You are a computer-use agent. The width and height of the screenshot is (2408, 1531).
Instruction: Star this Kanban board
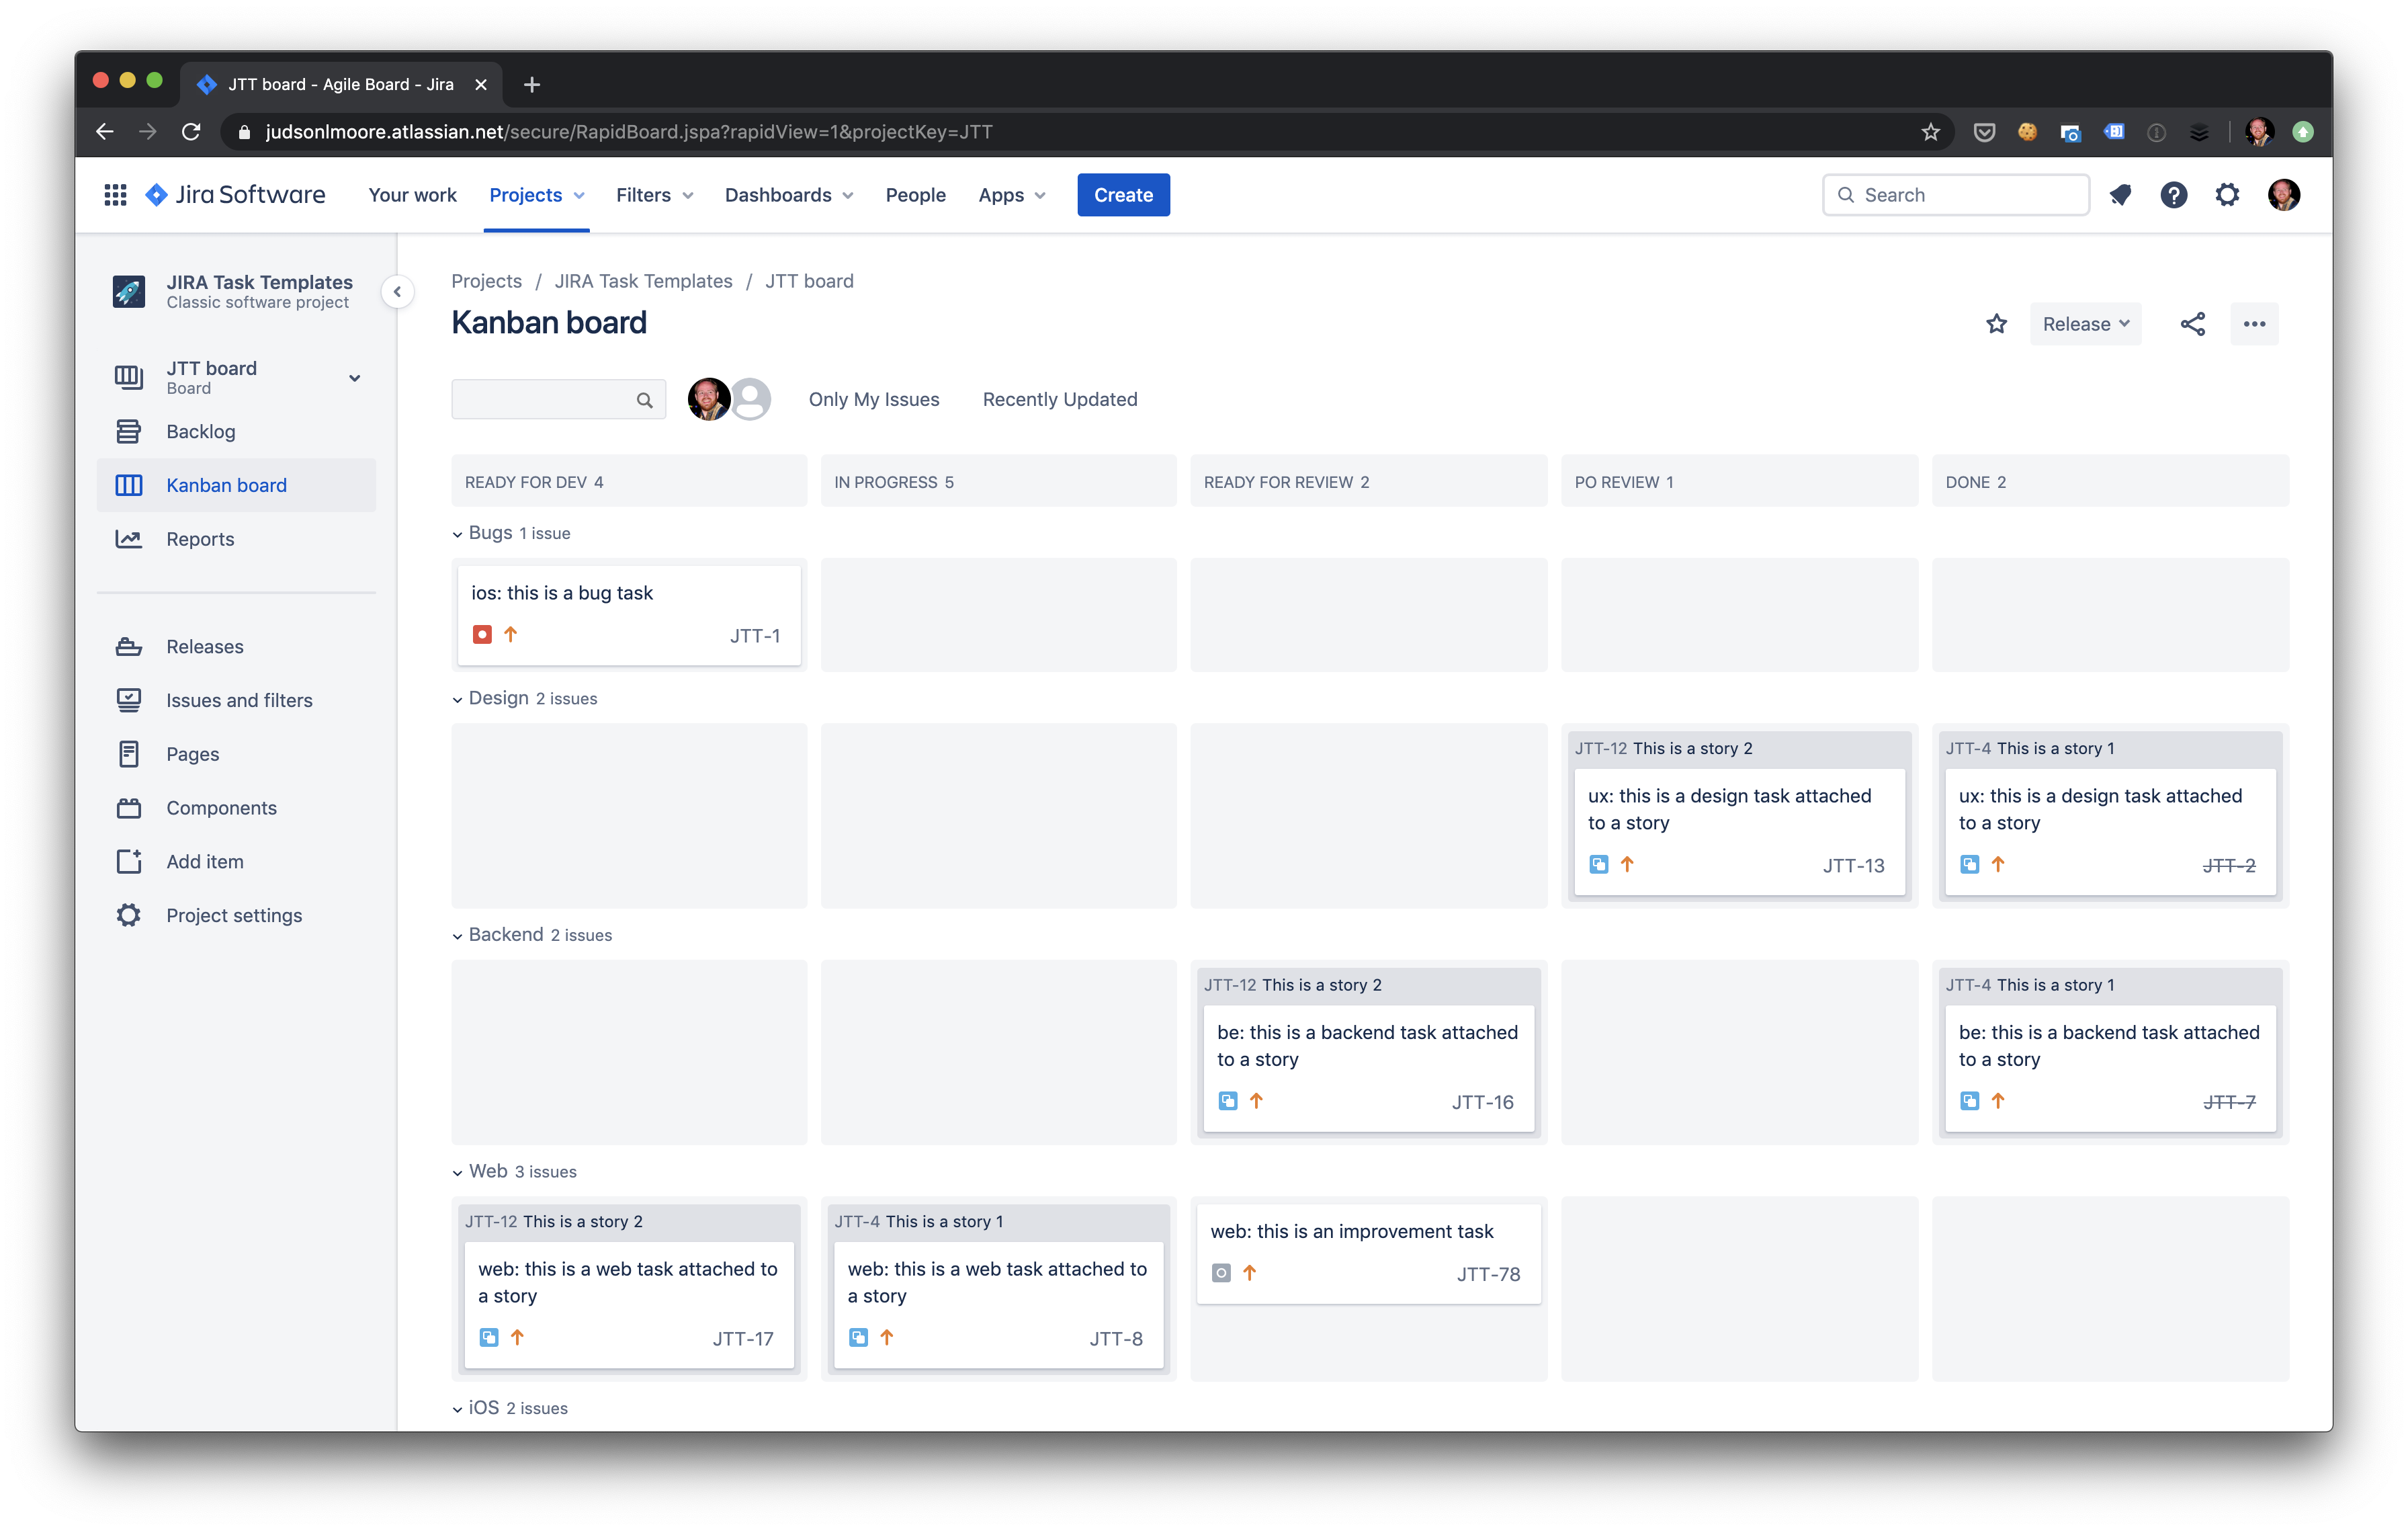[x=1996, y=324]
